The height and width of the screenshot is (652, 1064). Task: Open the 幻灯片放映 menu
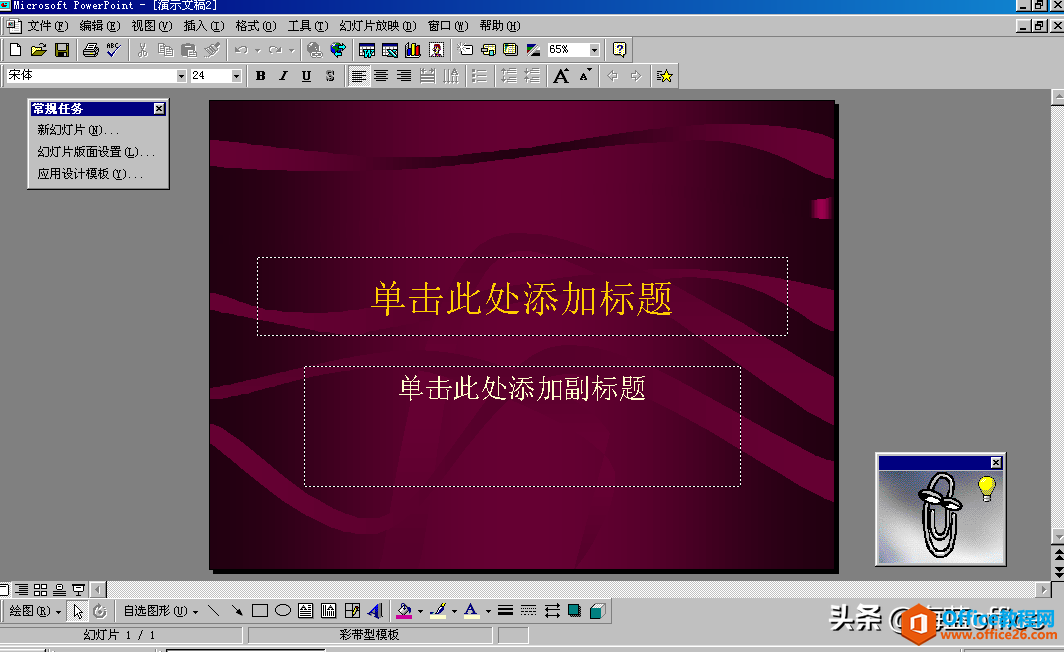pos(375,26)
